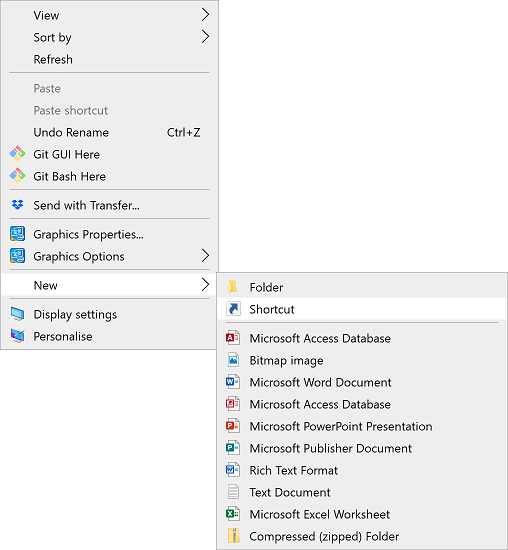The width and height of the screenshot is (508, 550).
Task: Select Send with Transfer...
Action: [x=109, y=205]
